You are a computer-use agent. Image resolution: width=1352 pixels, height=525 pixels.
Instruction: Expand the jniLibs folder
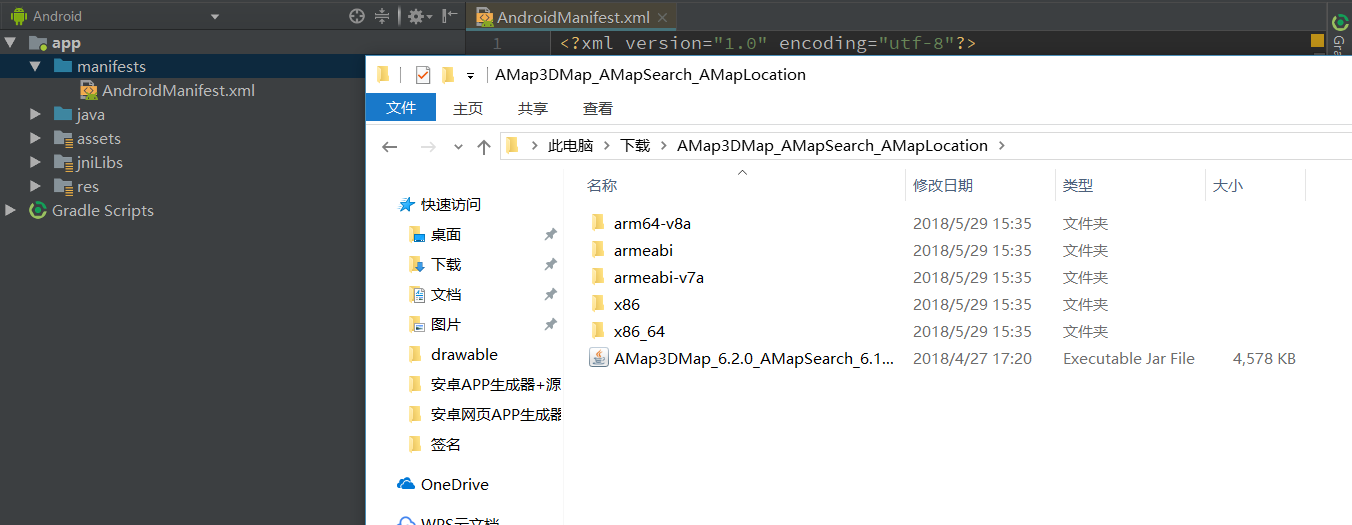(35, 162)
